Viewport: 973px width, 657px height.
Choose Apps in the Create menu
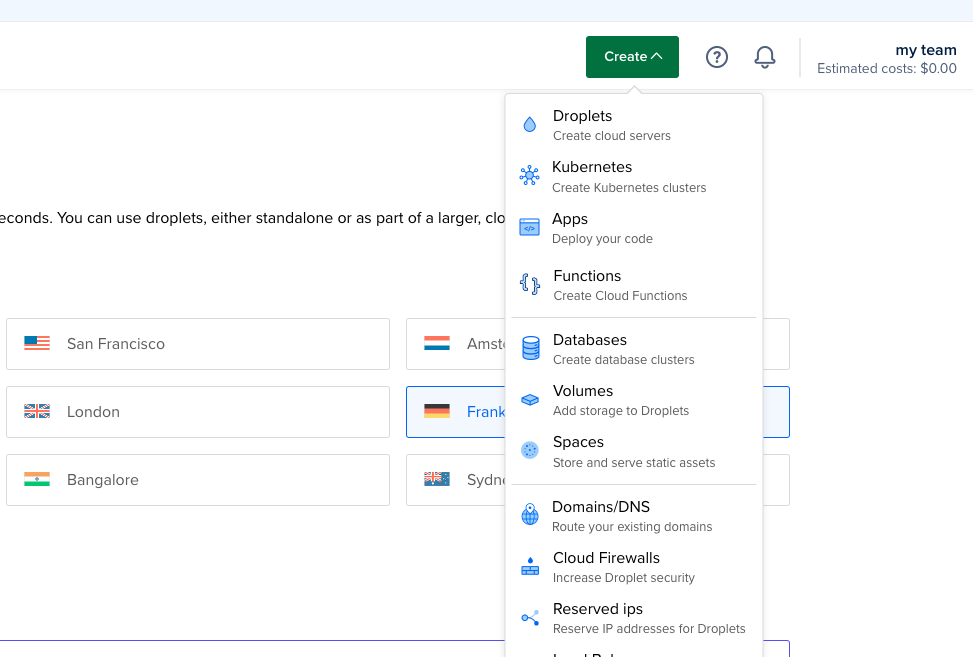[634, 228]
